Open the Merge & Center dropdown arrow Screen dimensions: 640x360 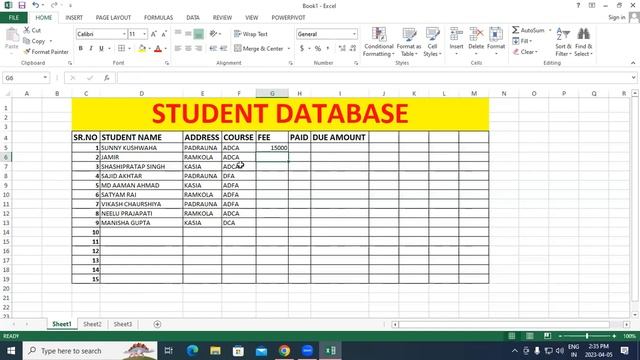289,49
